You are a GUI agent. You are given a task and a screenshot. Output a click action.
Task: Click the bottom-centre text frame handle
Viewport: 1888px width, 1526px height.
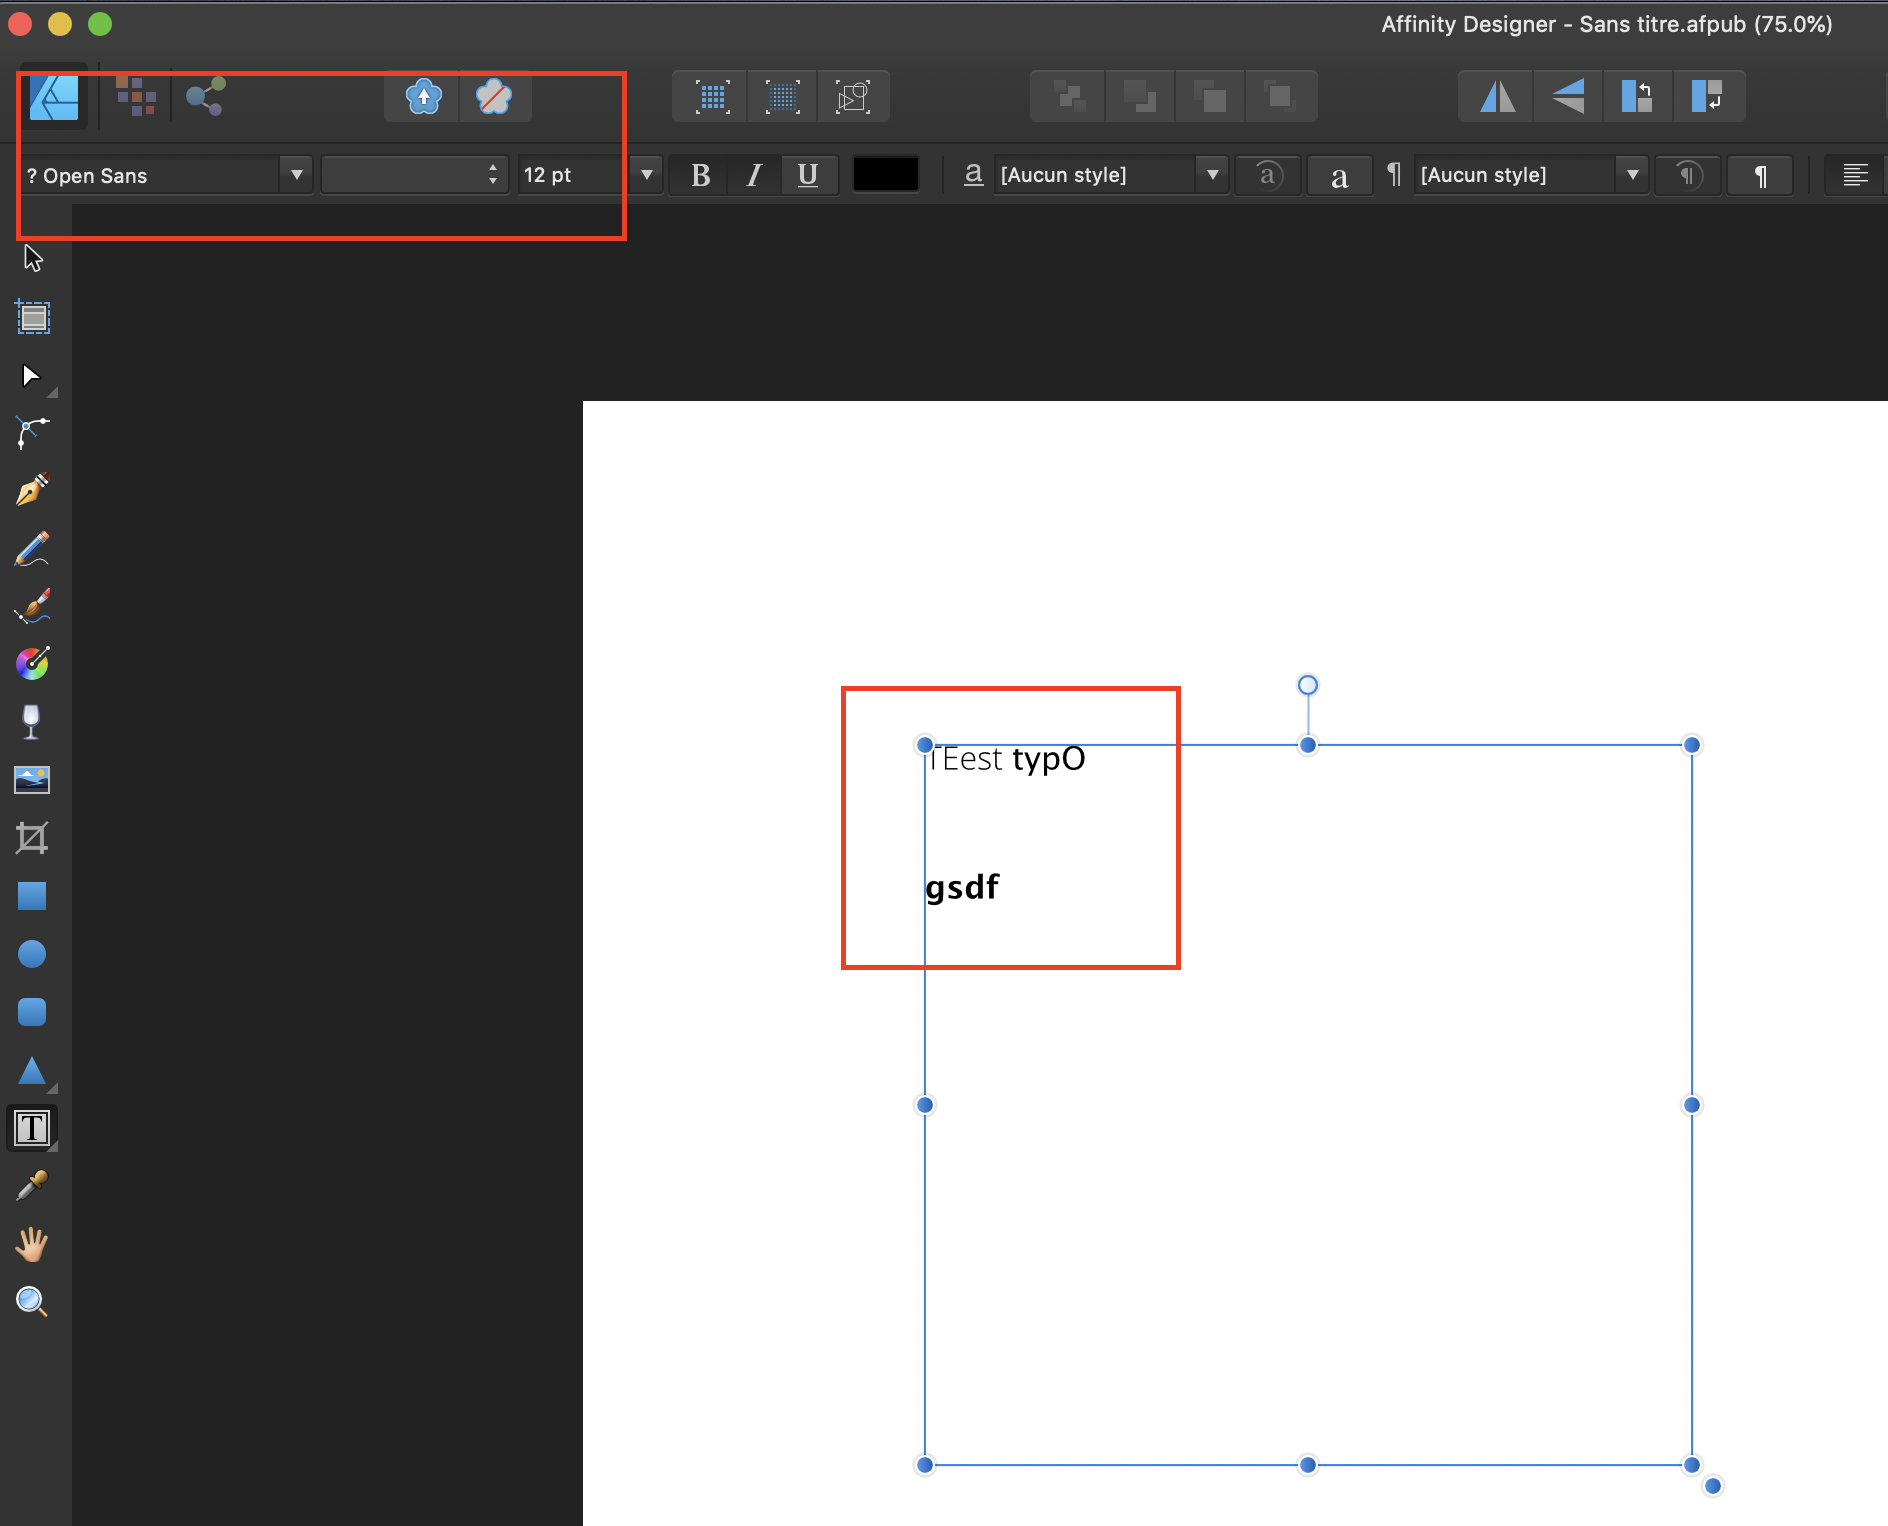(1308, 1465)
